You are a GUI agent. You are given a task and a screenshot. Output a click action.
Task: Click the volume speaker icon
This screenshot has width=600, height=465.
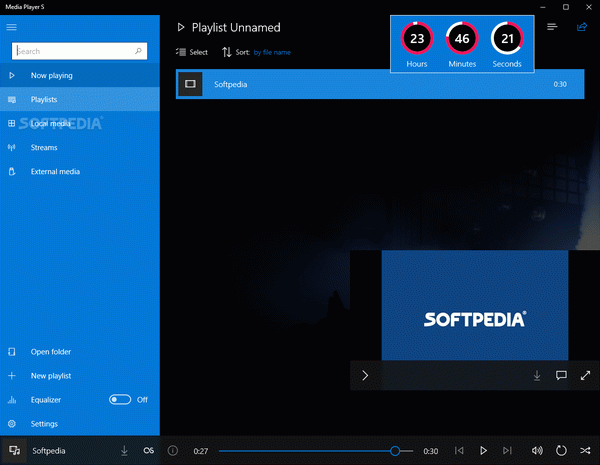537,450
